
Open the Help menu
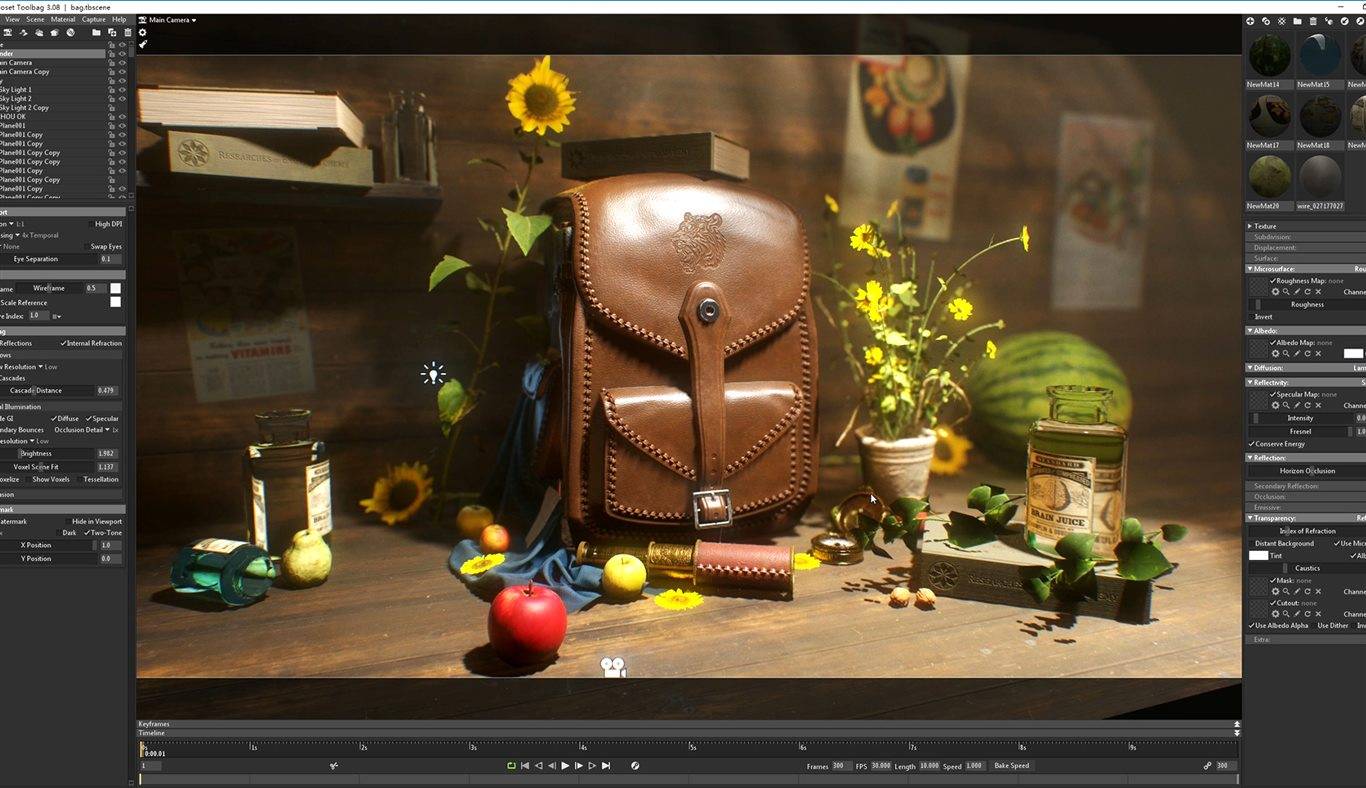[119, 19]
